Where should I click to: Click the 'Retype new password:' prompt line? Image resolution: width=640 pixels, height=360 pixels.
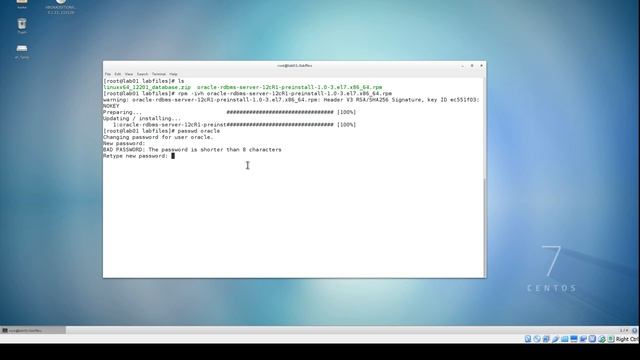(x=139, y=156)
